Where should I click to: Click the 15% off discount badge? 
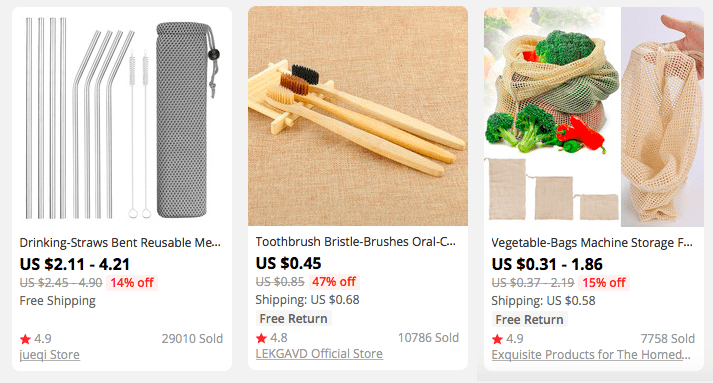(x=604, y=283)
